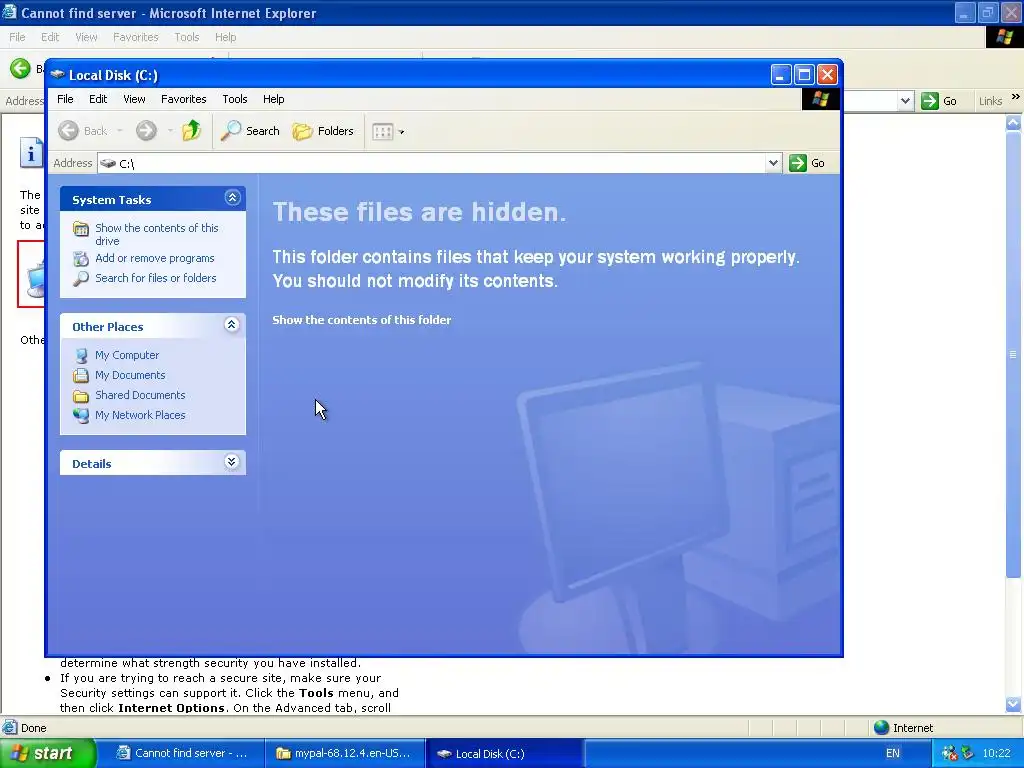Click the Start button

(x=48, y=753)
